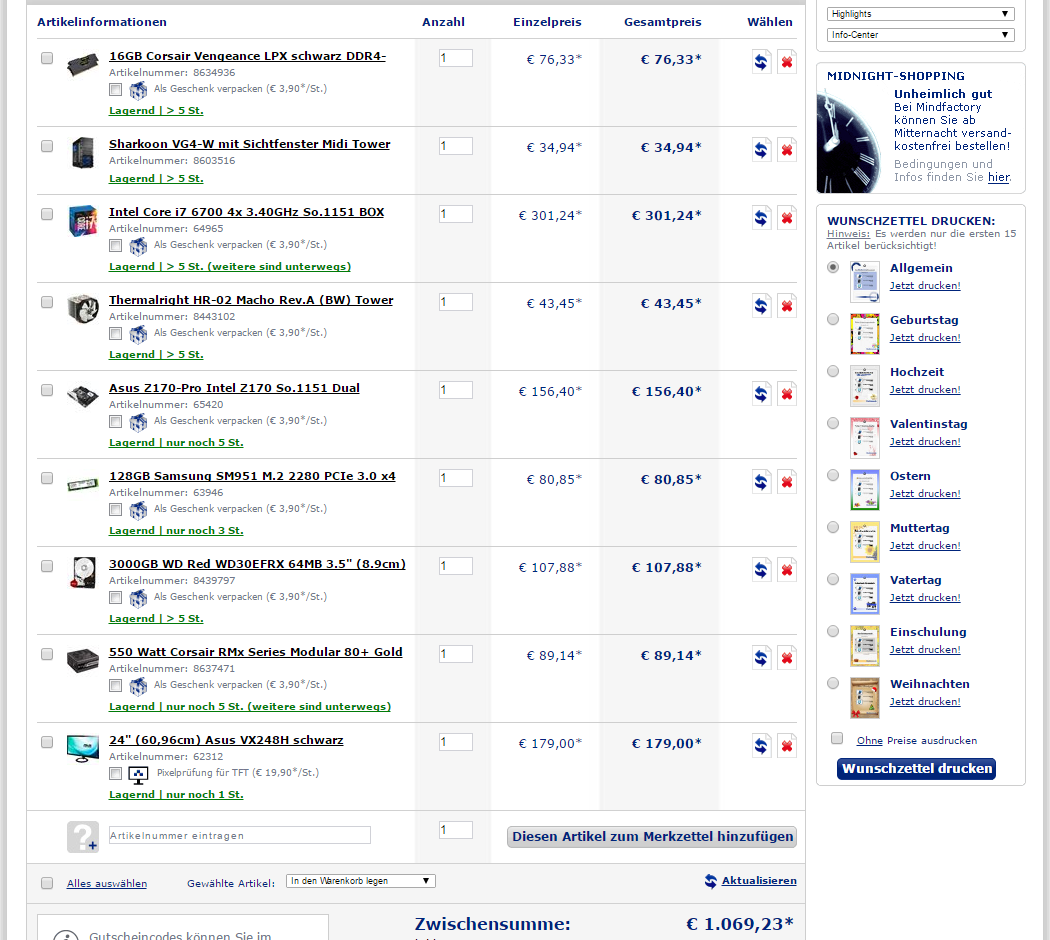Select the Hochzeit radio button
Image resolution: width=1050 pixels, height=940 pixels.
(833, 372)
